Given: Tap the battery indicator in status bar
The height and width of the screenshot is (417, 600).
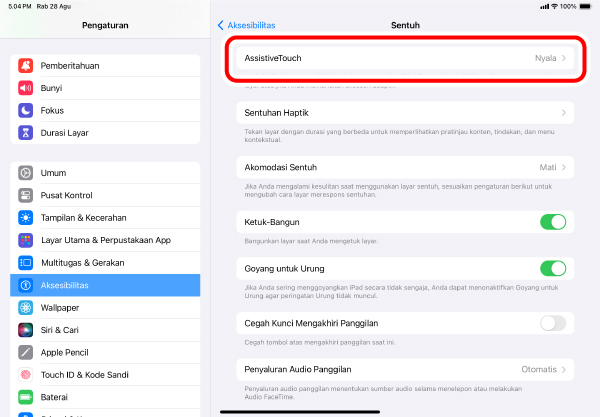Looking at the screenshot, I should point(585,7).
